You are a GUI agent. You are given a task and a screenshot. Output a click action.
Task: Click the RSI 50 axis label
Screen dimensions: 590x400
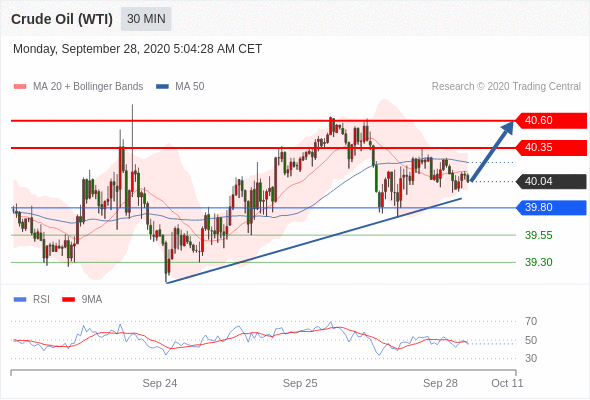531,340
